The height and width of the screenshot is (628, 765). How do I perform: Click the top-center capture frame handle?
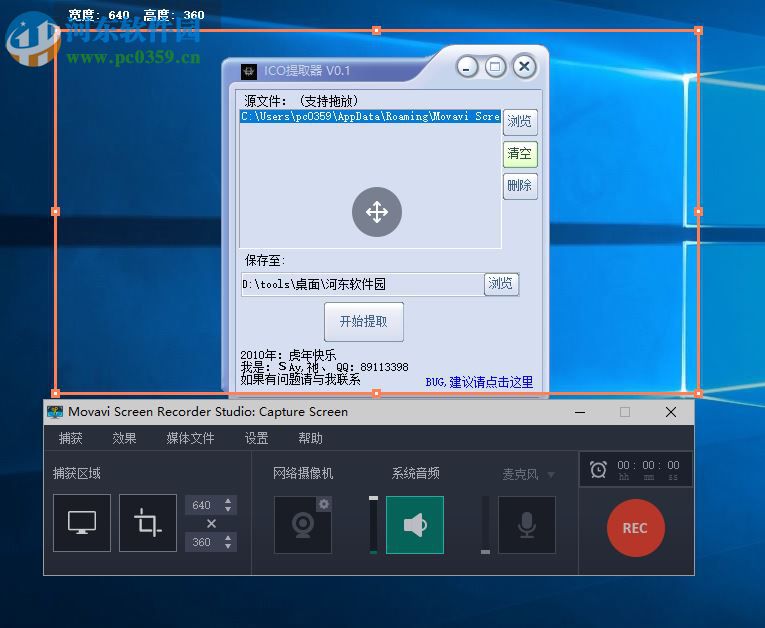click(x=376, y=30)
